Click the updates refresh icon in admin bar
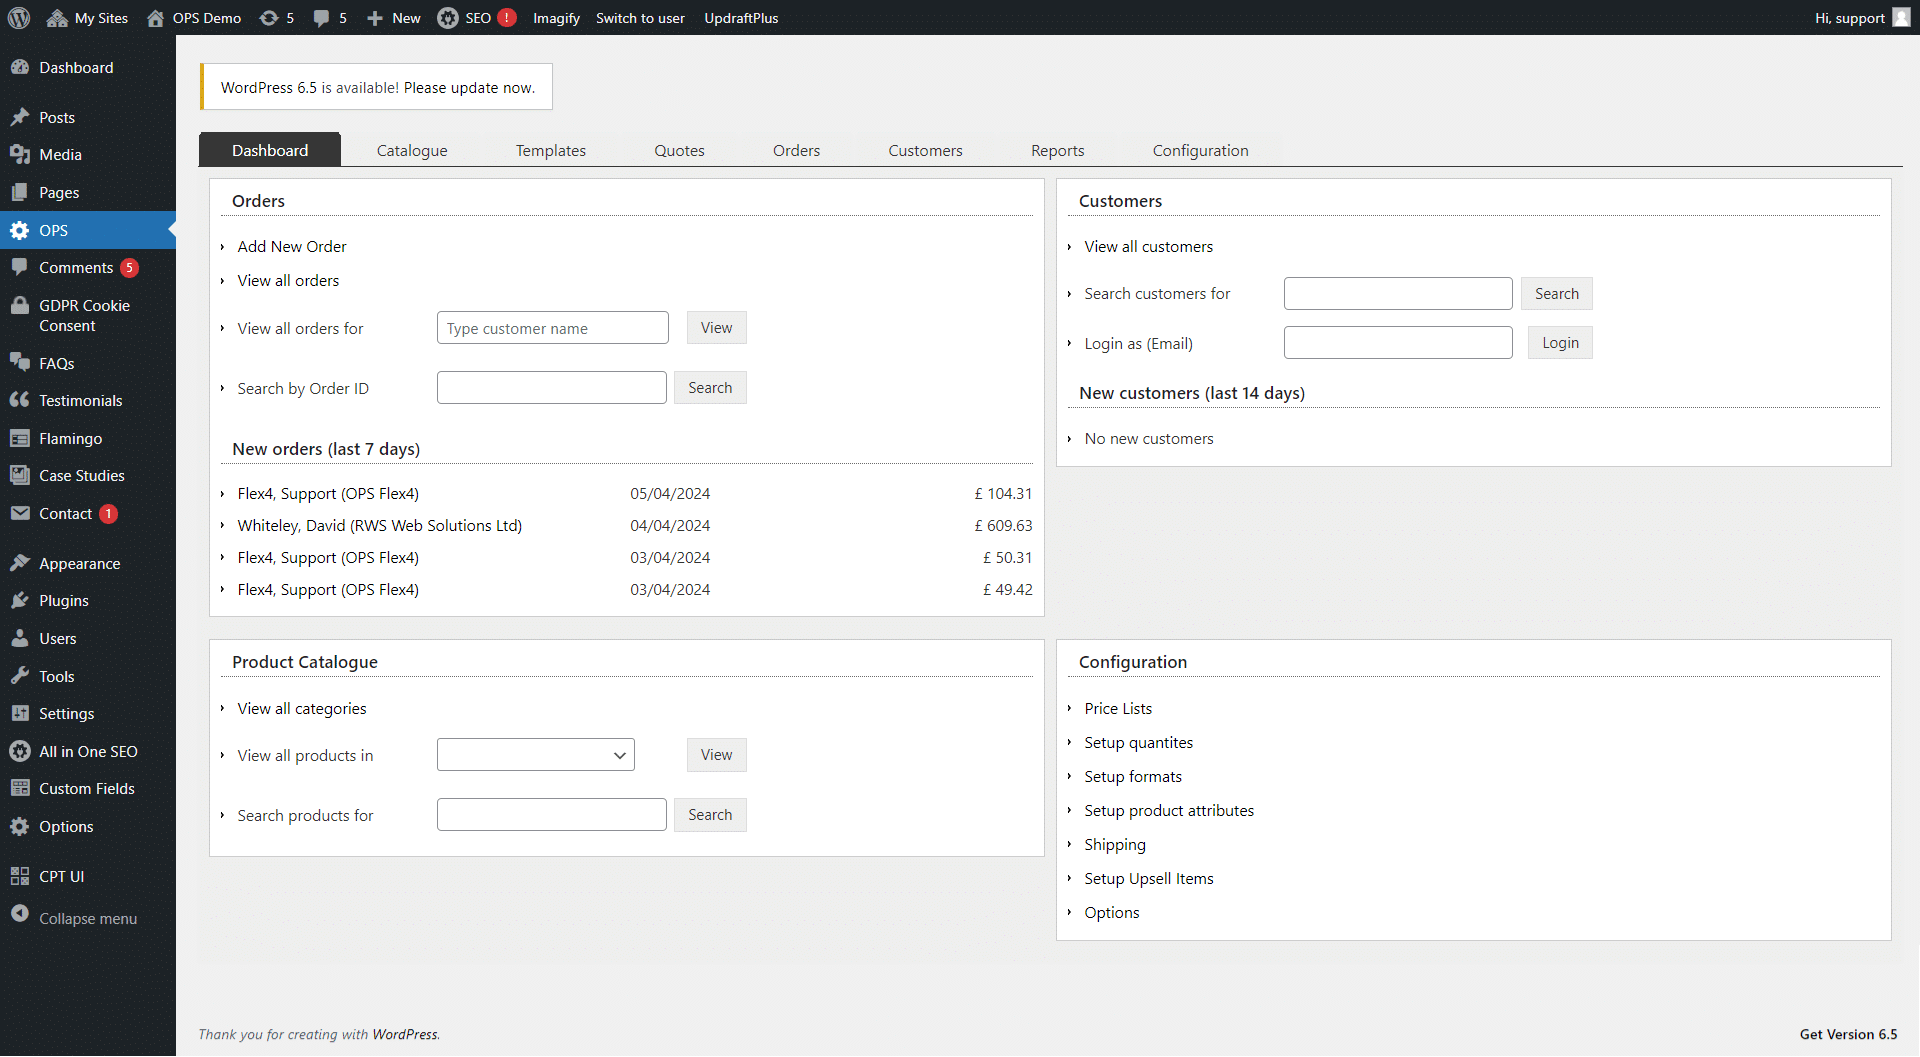This screenshot has width=1920, height=1057. [269, 18]
